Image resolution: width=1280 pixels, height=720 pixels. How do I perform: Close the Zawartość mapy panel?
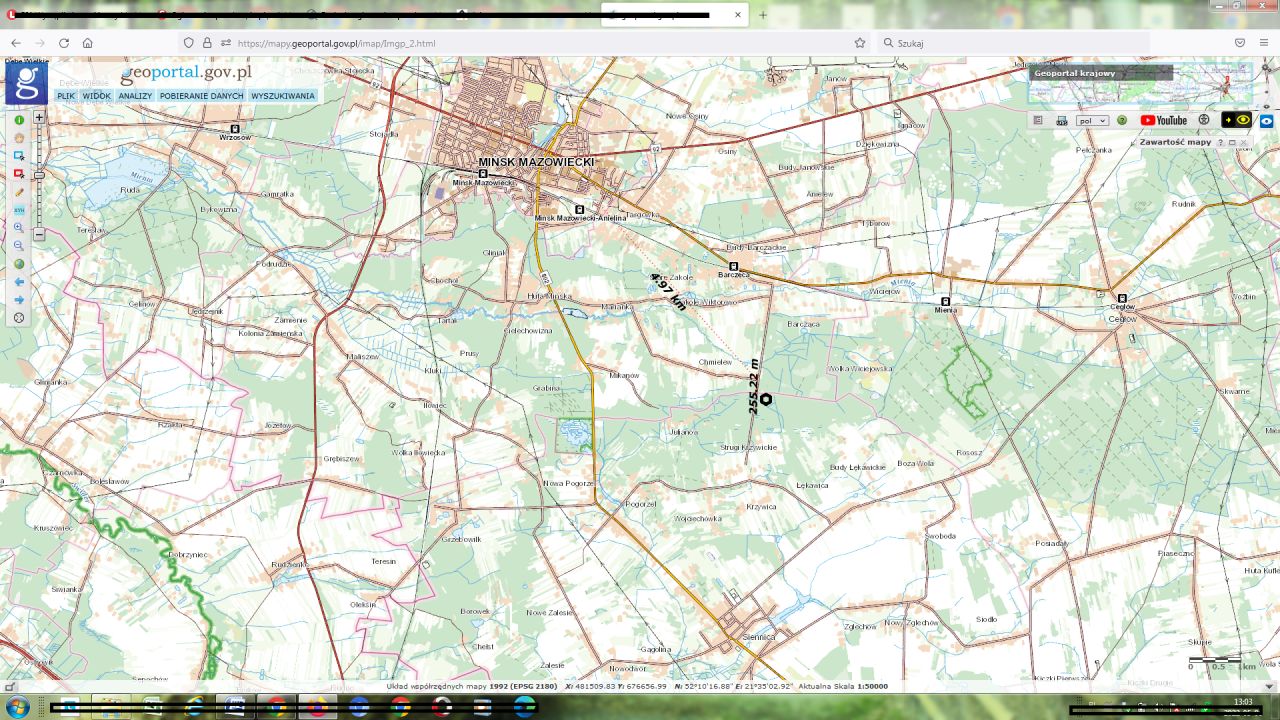(x=1243, y=143)
